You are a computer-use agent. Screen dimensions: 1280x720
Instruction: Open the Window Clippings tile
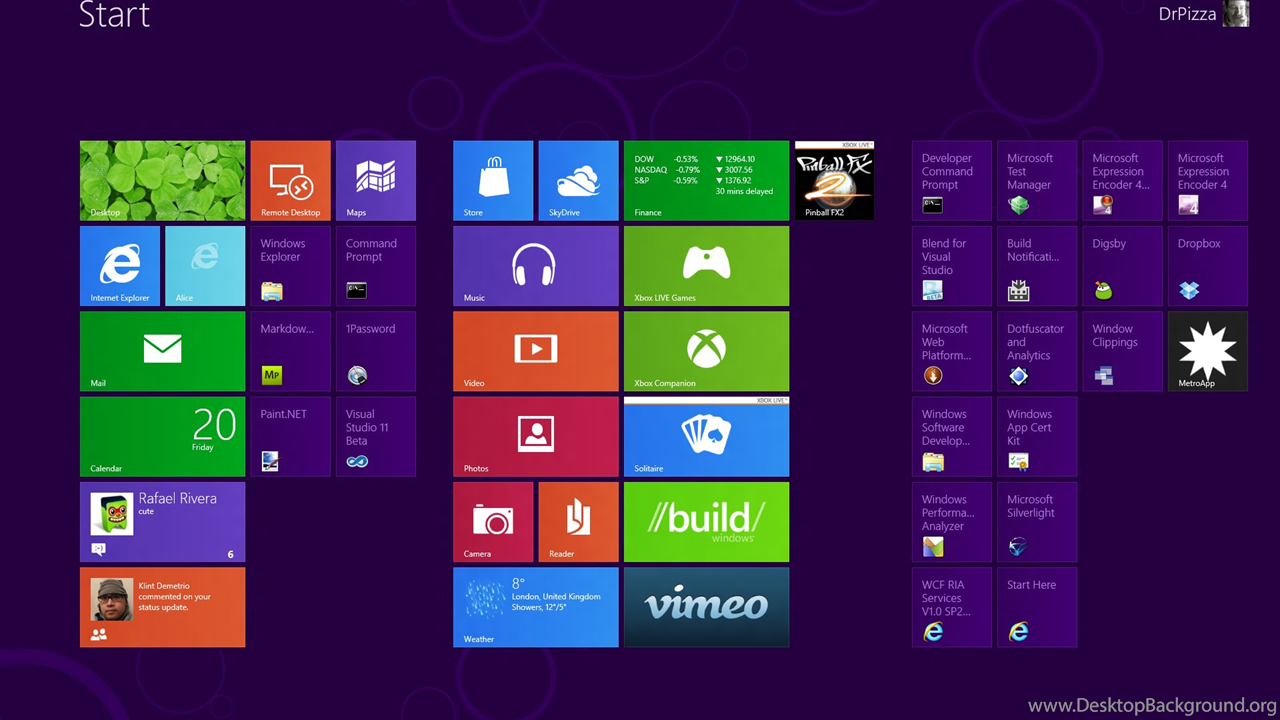pyautogui.click(x=1122, y=351)
